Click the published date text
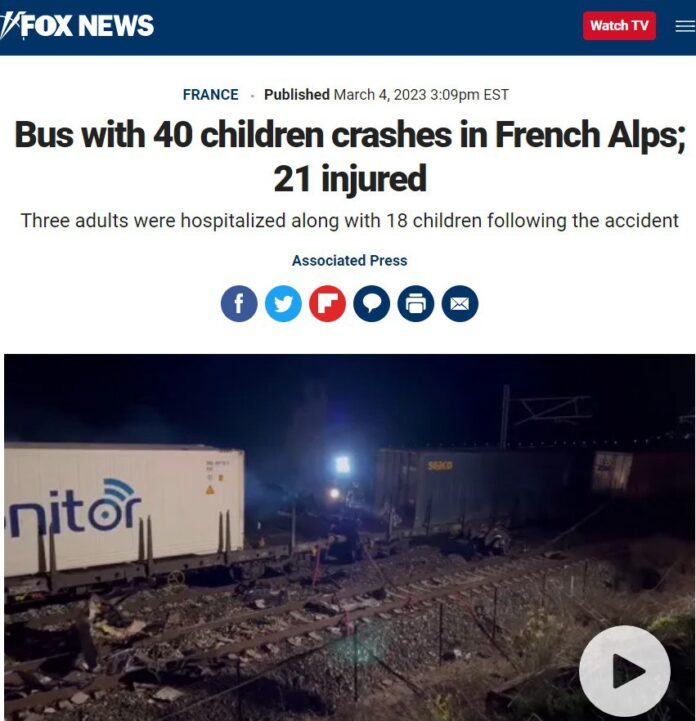Image resolution: width=696 pixels, height=721 pixels. 421,94
